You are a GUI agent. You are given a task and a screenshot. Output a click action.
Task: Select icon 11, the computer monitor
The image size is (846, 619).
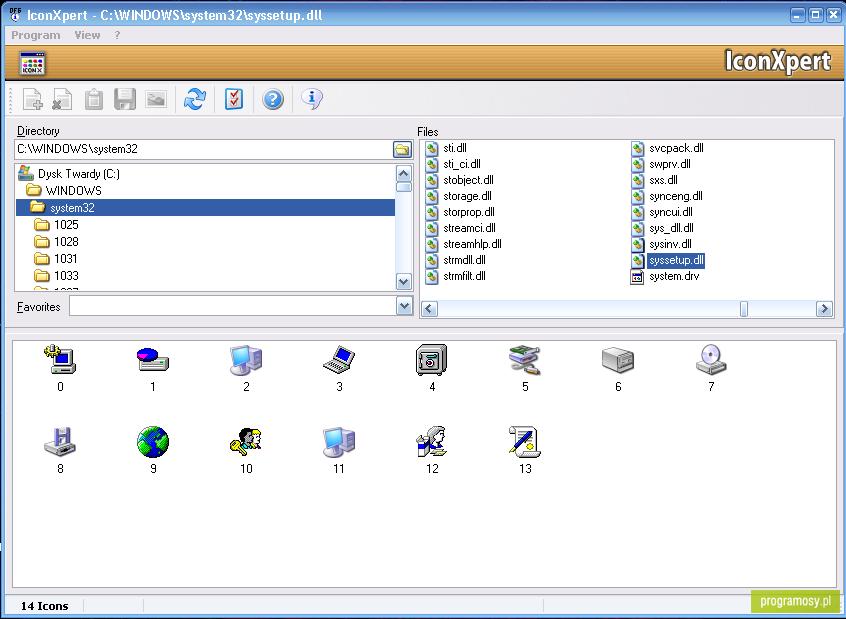(339, 442)
